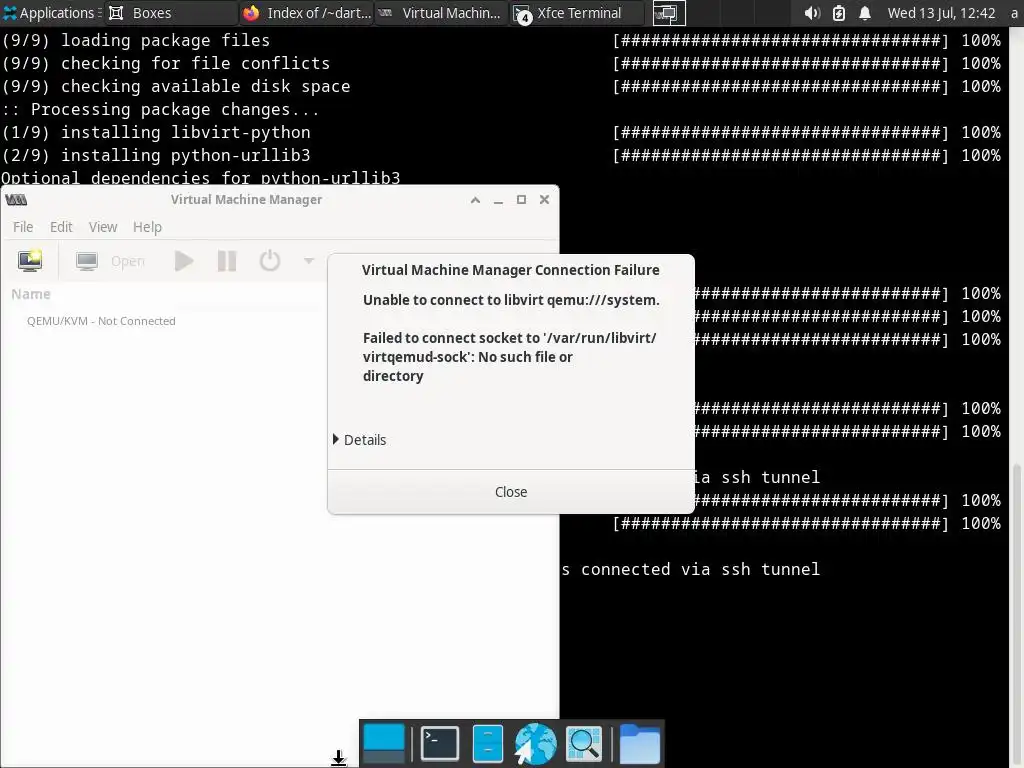Click the volume speaker icon in the panel
The image size is (1024, 768).
[x=812, y=13]
